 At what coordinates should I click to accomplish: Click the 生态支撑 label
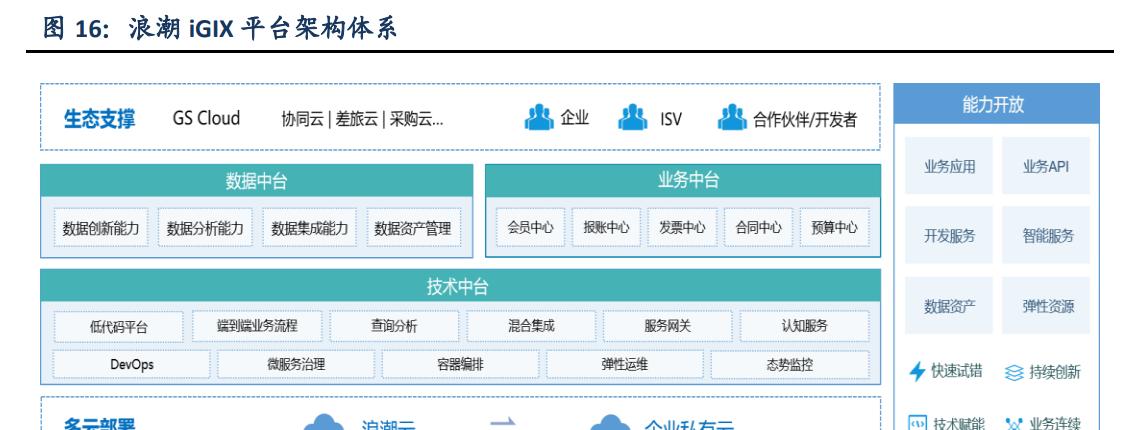pyautogui.click(x=100, y=118)
